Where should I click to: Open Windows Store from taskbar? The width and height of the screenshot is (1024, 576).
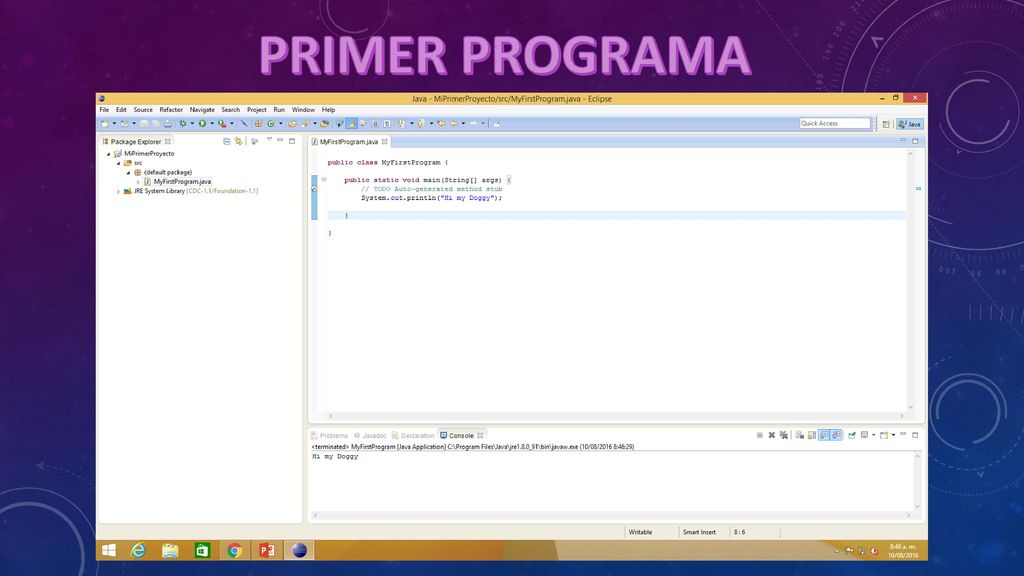[x=202, y=550]
